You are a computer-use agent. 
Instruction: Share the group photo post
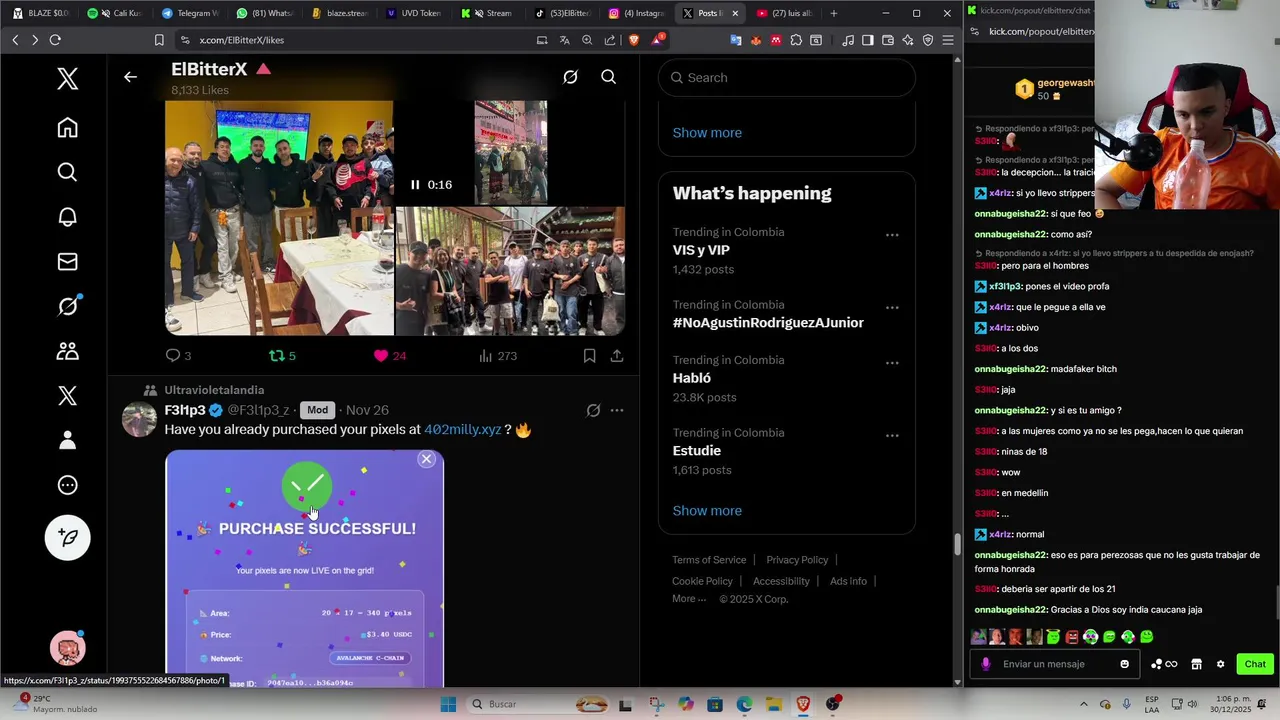(x=617, y=356)
